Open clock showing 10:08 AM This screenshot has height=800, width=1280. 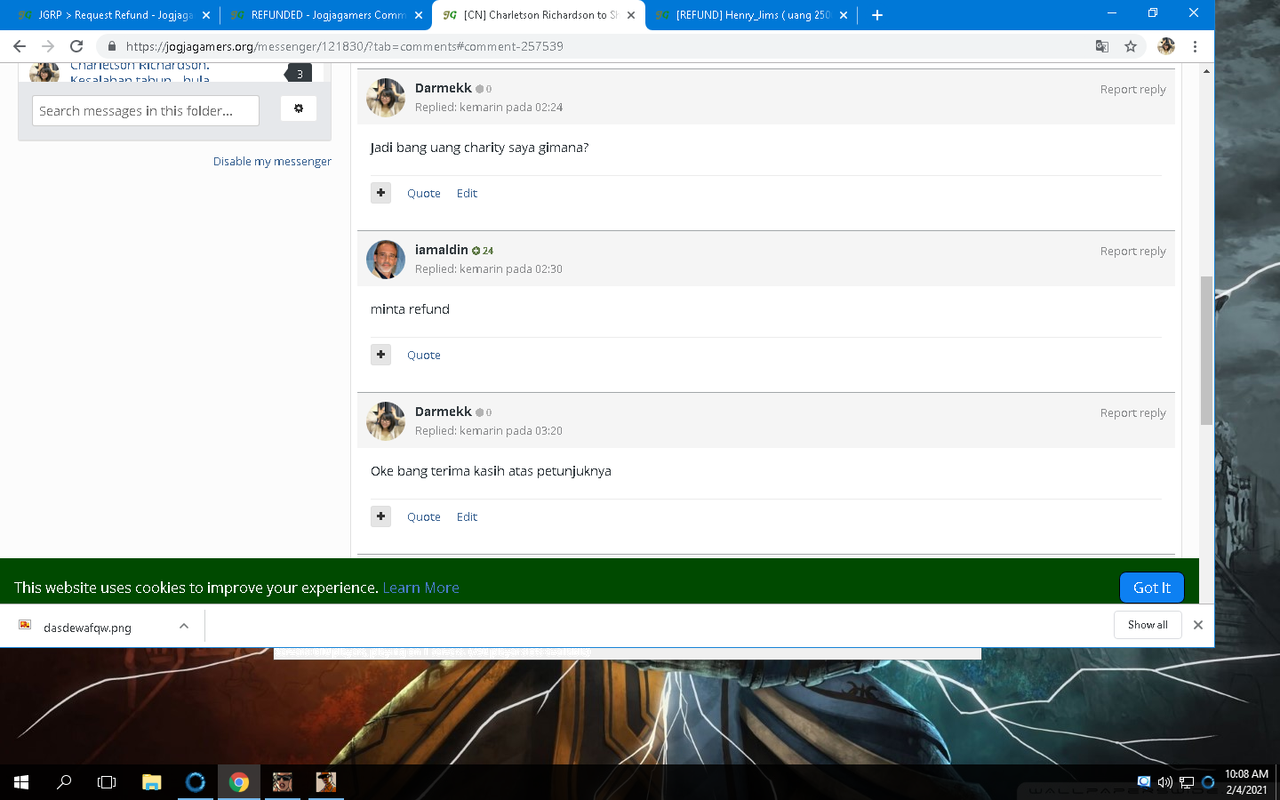pos(1246,781)
